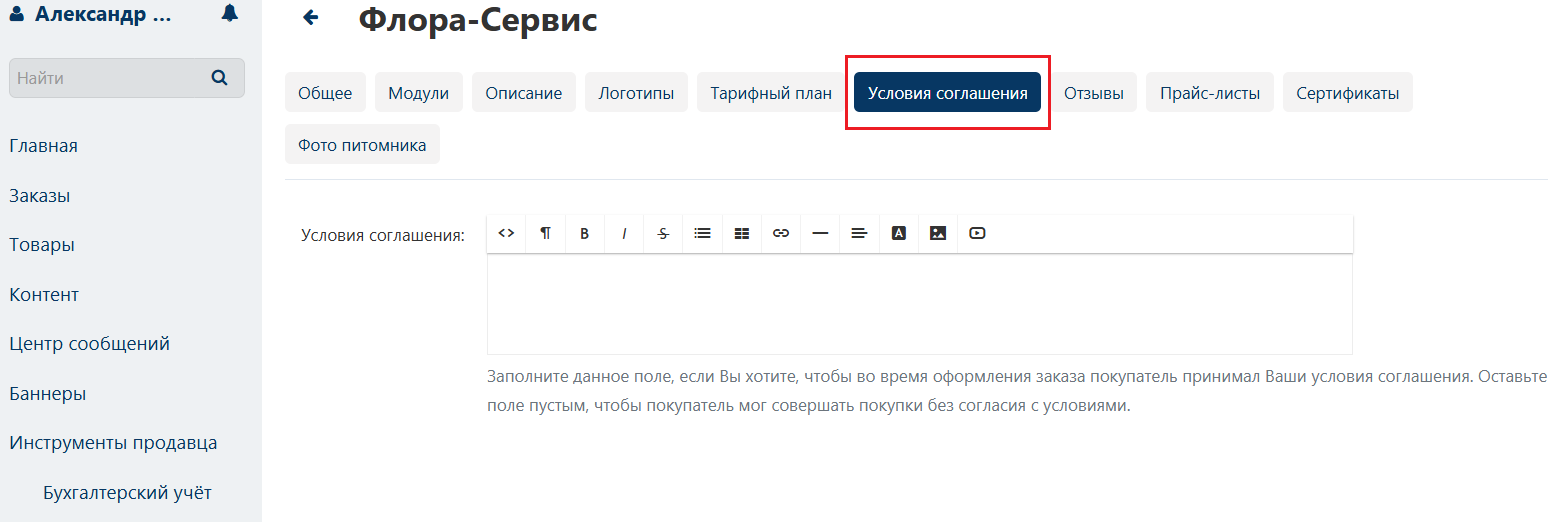Apply italic formatting in editor
This screenshot has height=522, width=1565.
point(624,233)
